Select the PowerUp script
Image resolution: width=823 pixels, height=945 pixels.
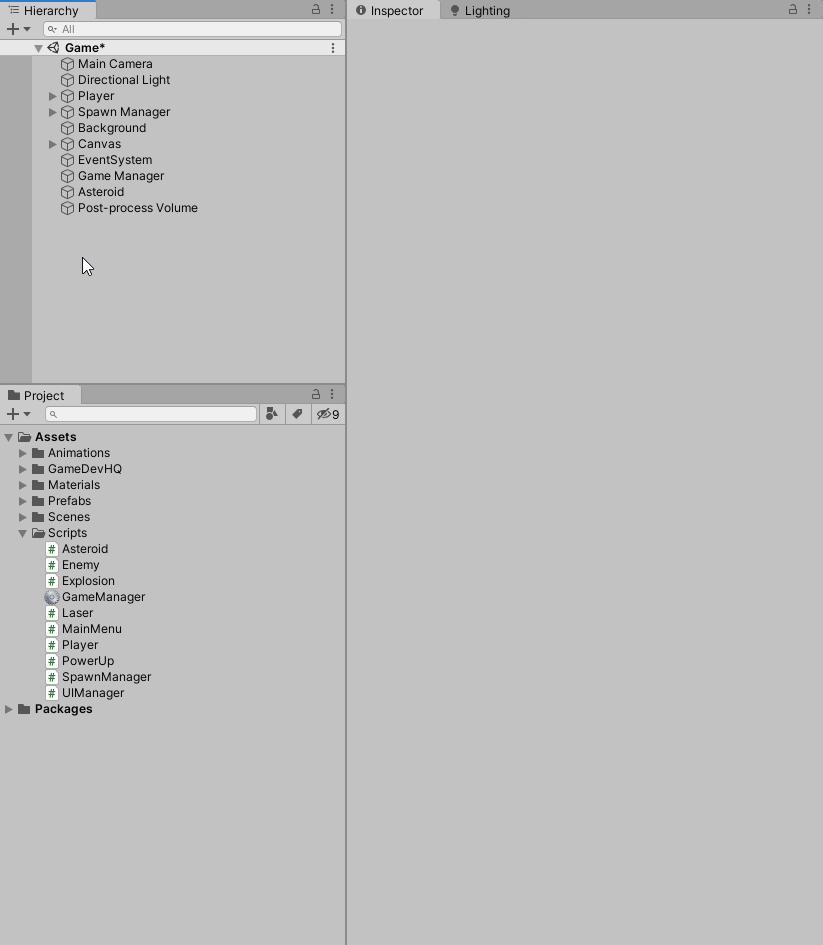[88, 661]
